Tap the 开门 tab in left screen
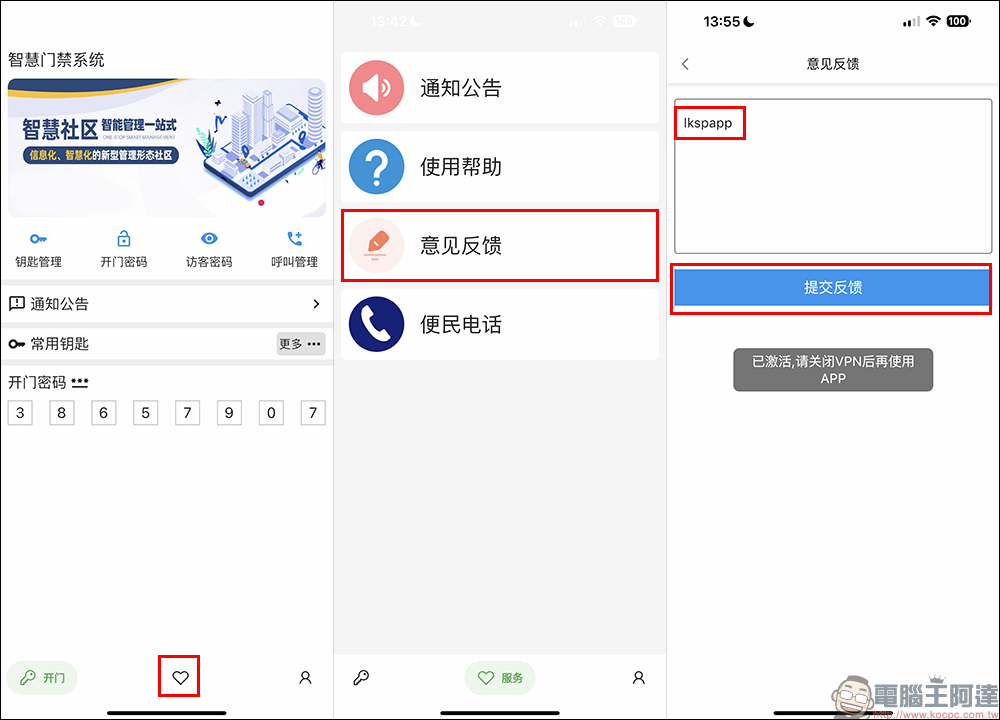This screenshot has width=1000, height=720. coord(42,677)
